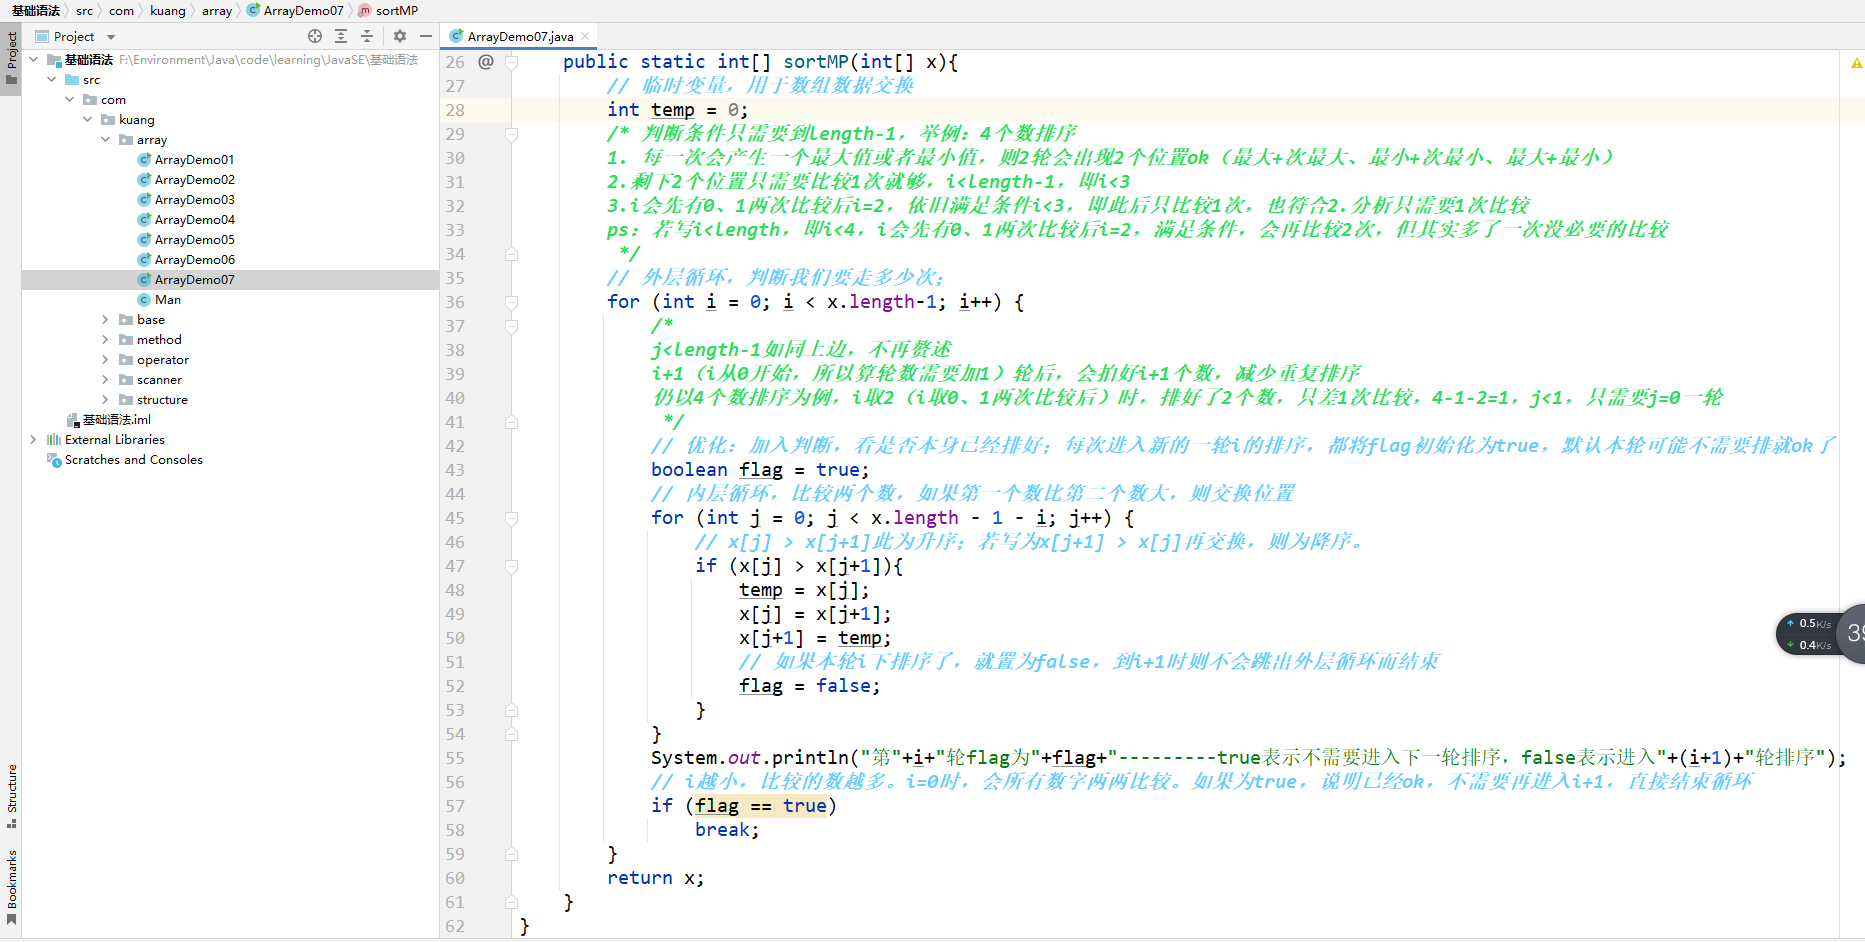Select ArrayDemo05 in the project tree
Screen dimensions: 1865x942
point(194,240)
